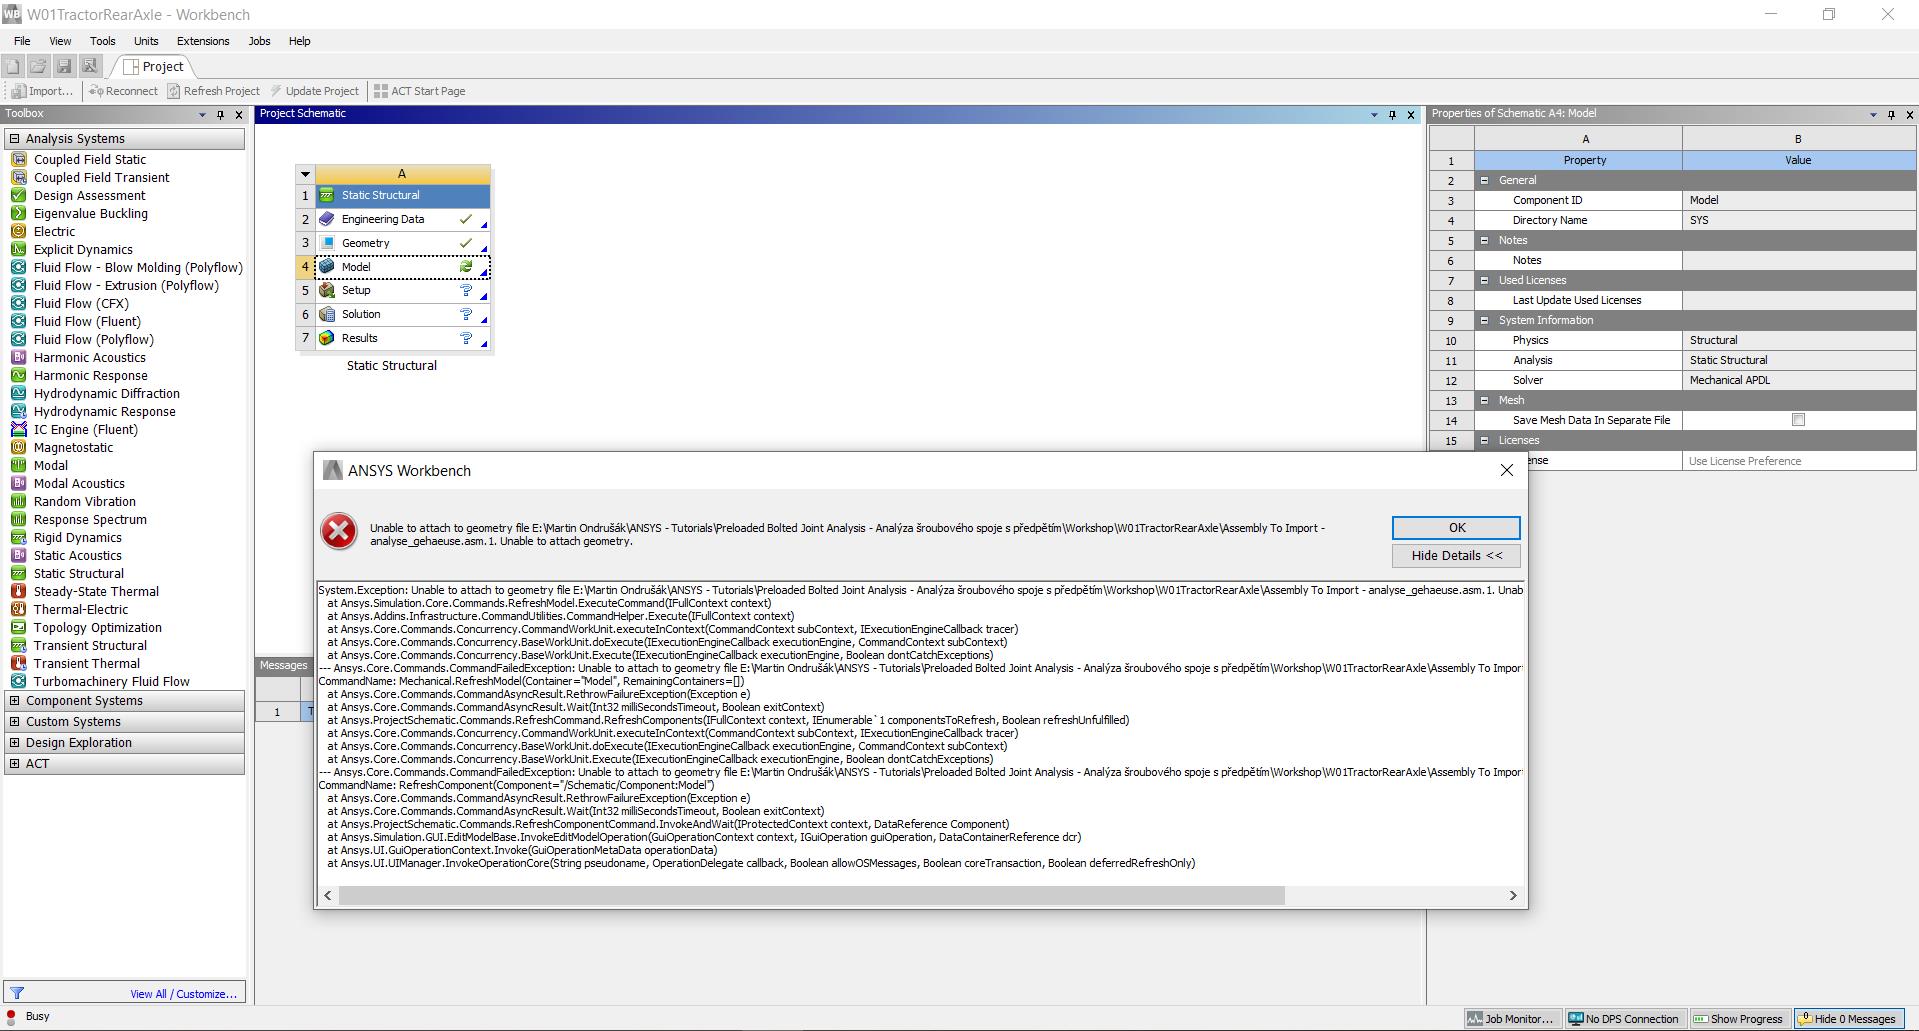This screenshot has width=1919, height=1031.
Task: Select Coupled Field Static system icon
Action: (x=18, y=159)
